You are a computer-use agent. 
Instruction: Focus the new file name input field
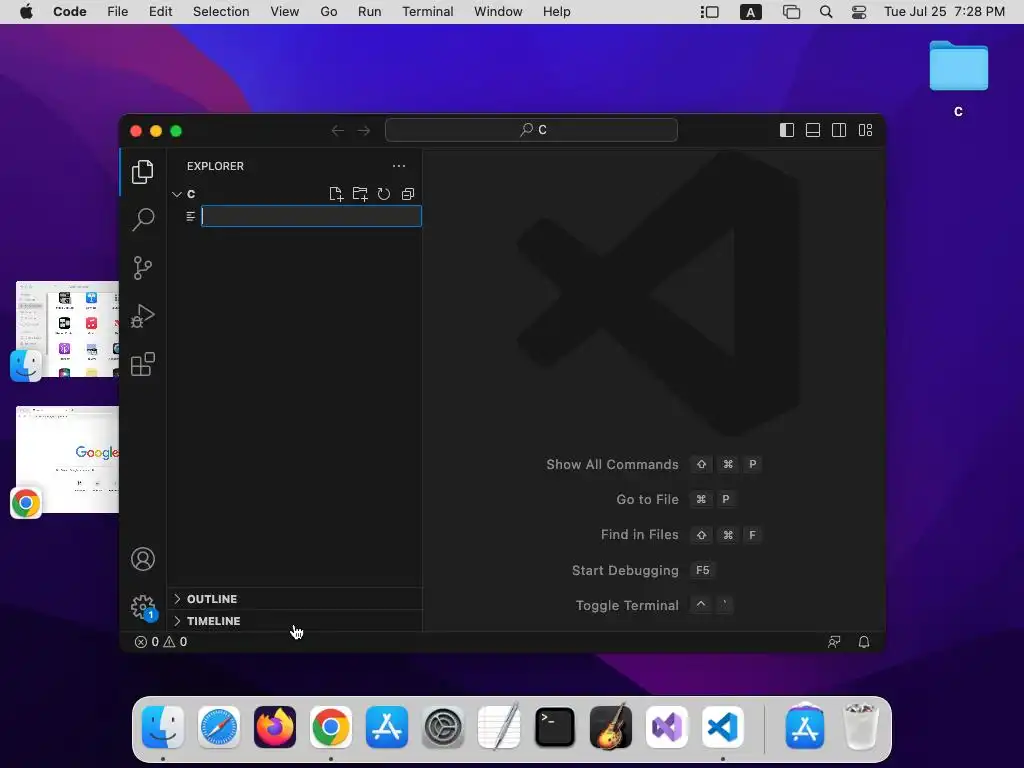[312, 216]
